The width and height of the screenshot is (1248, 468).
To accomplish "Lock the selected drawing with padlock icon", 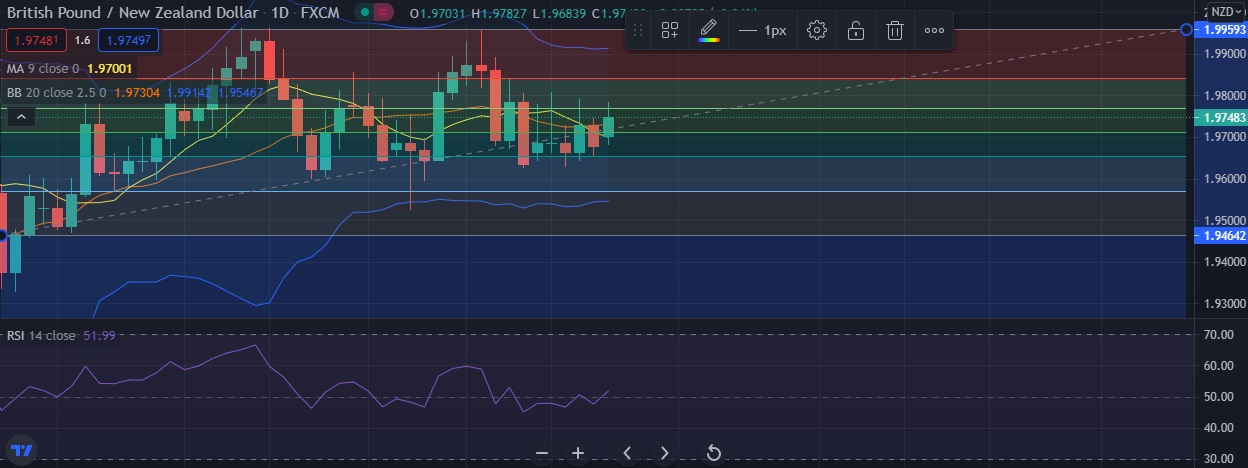I will pos(856,31).
